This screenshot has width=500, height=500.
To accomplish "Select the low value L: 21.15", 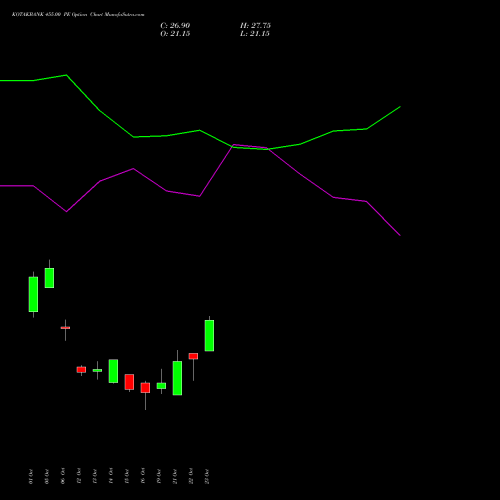I will tap(255, 34).
